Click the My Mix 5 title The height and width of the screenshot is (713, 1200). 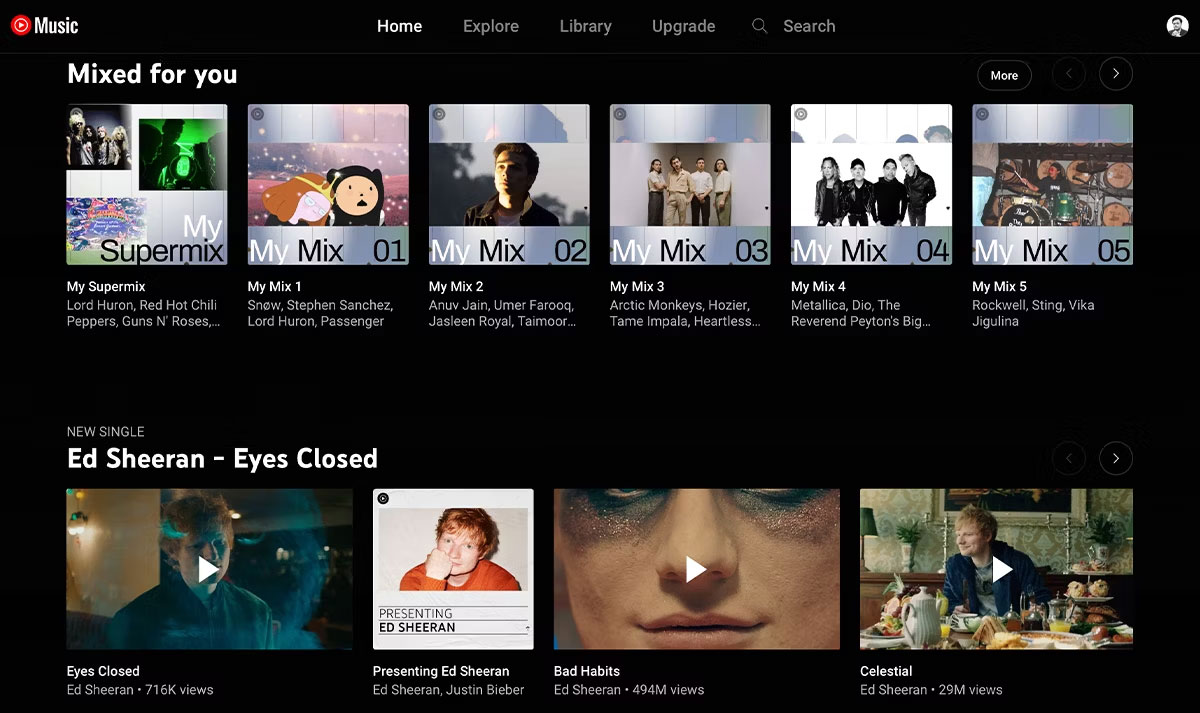(999, 286)
